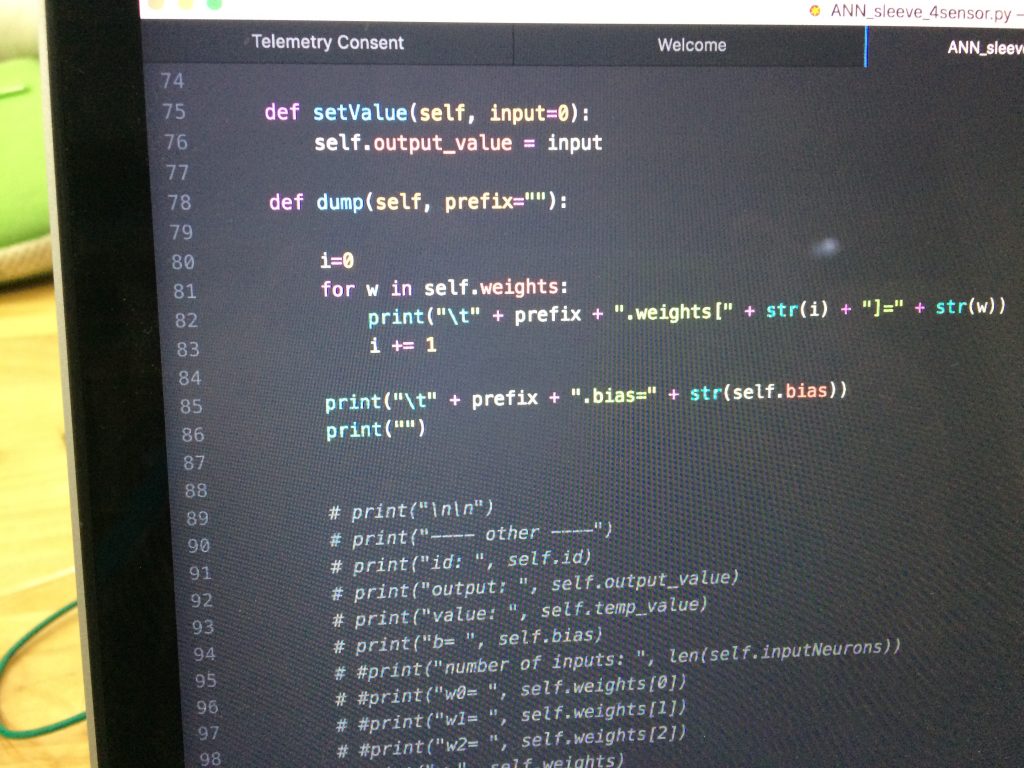Click the commented self.id print line

tap(461, 561)
